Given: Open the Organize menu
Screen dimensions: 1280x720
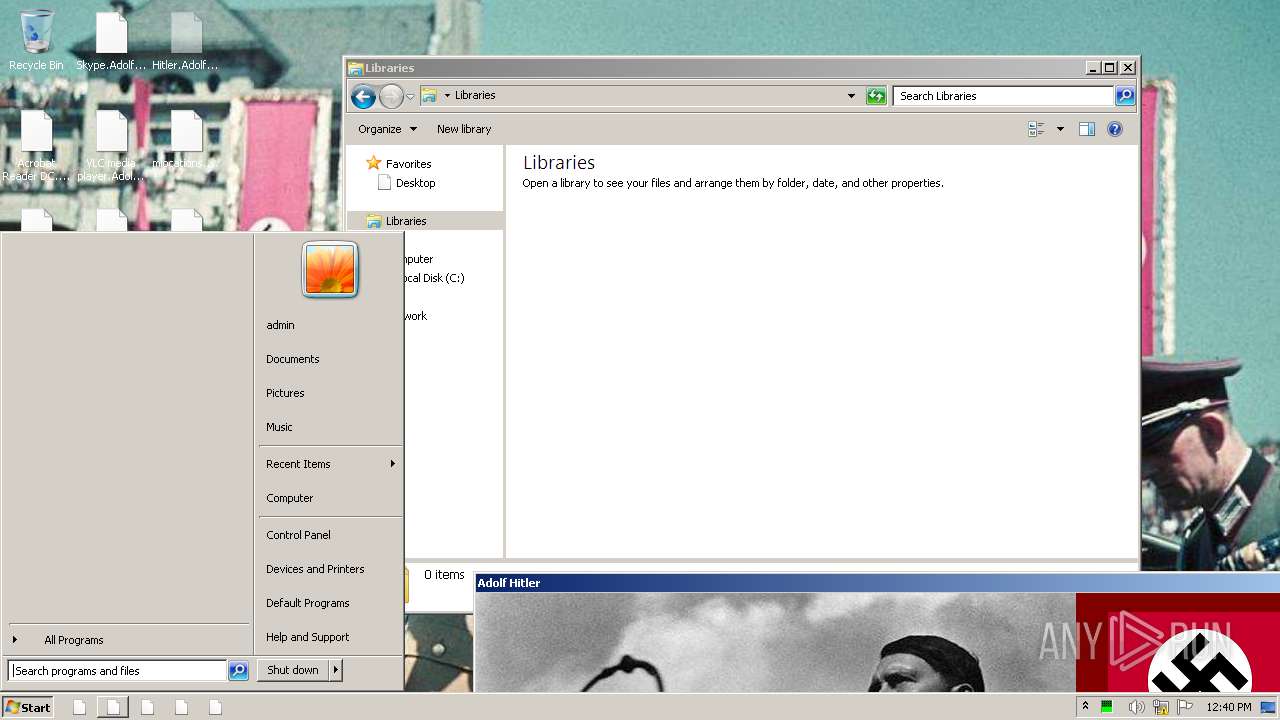Looking at the screenshot, I should [387, 129].
